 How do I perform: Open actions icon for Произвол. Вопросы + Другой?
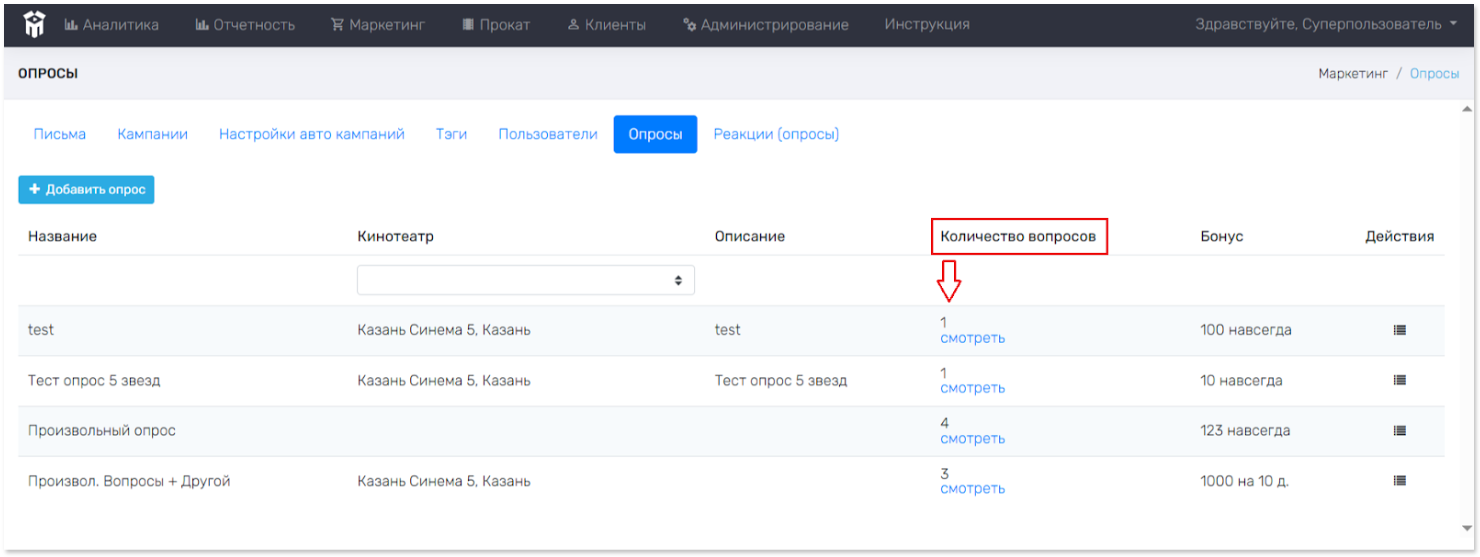click(x=1399, y=481)
